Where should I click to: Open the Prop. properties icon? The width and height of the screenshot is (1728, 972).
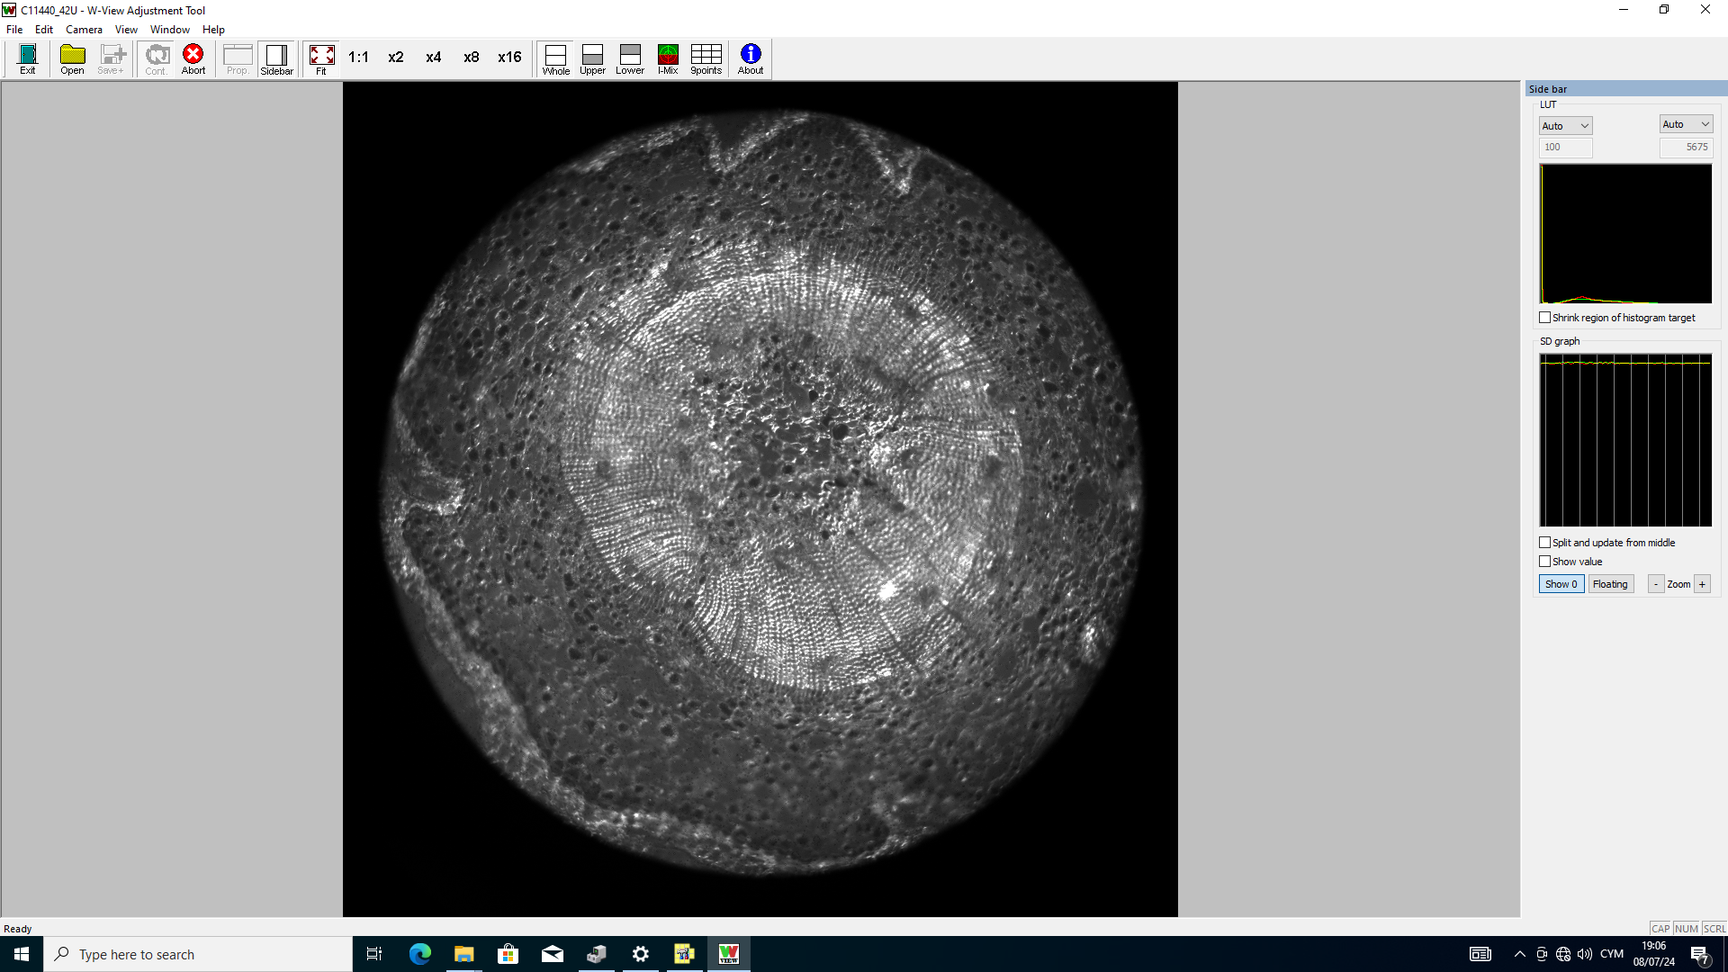click(x=237, y=59)
